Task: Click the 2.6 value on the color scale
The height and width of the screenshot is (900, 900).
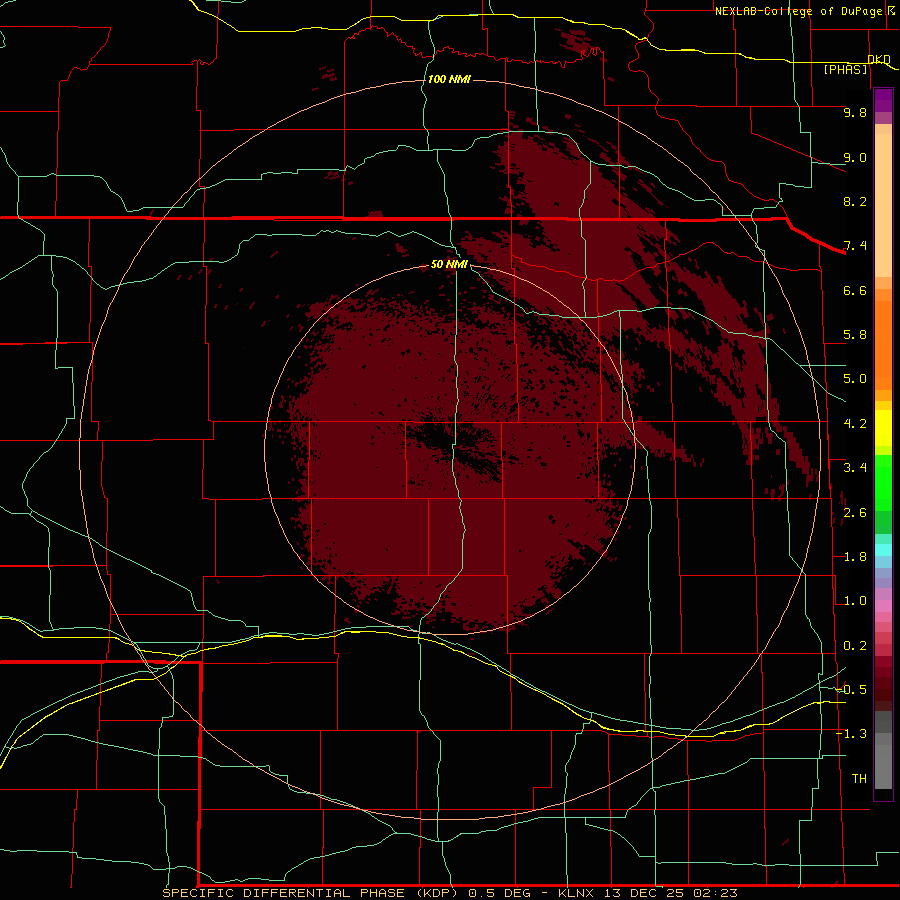Action: coord(855,513)
